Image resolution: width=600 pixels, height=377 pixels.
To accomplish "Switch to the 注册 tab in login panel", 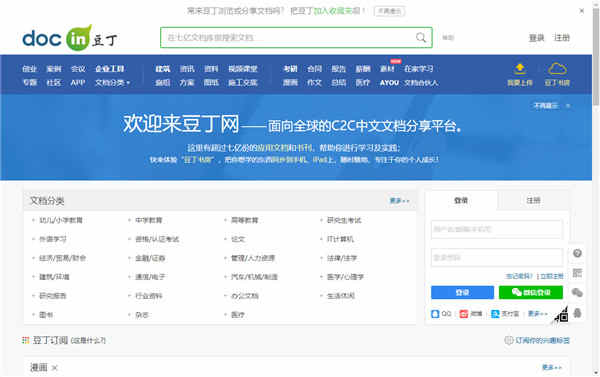I will [533, 200].
